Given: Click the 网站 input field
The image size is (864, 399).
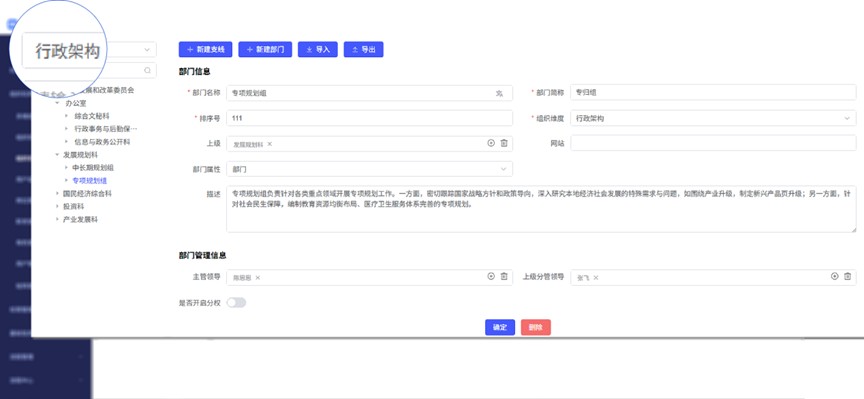Looking at the screenshot, I should click(x=713, y=143).
